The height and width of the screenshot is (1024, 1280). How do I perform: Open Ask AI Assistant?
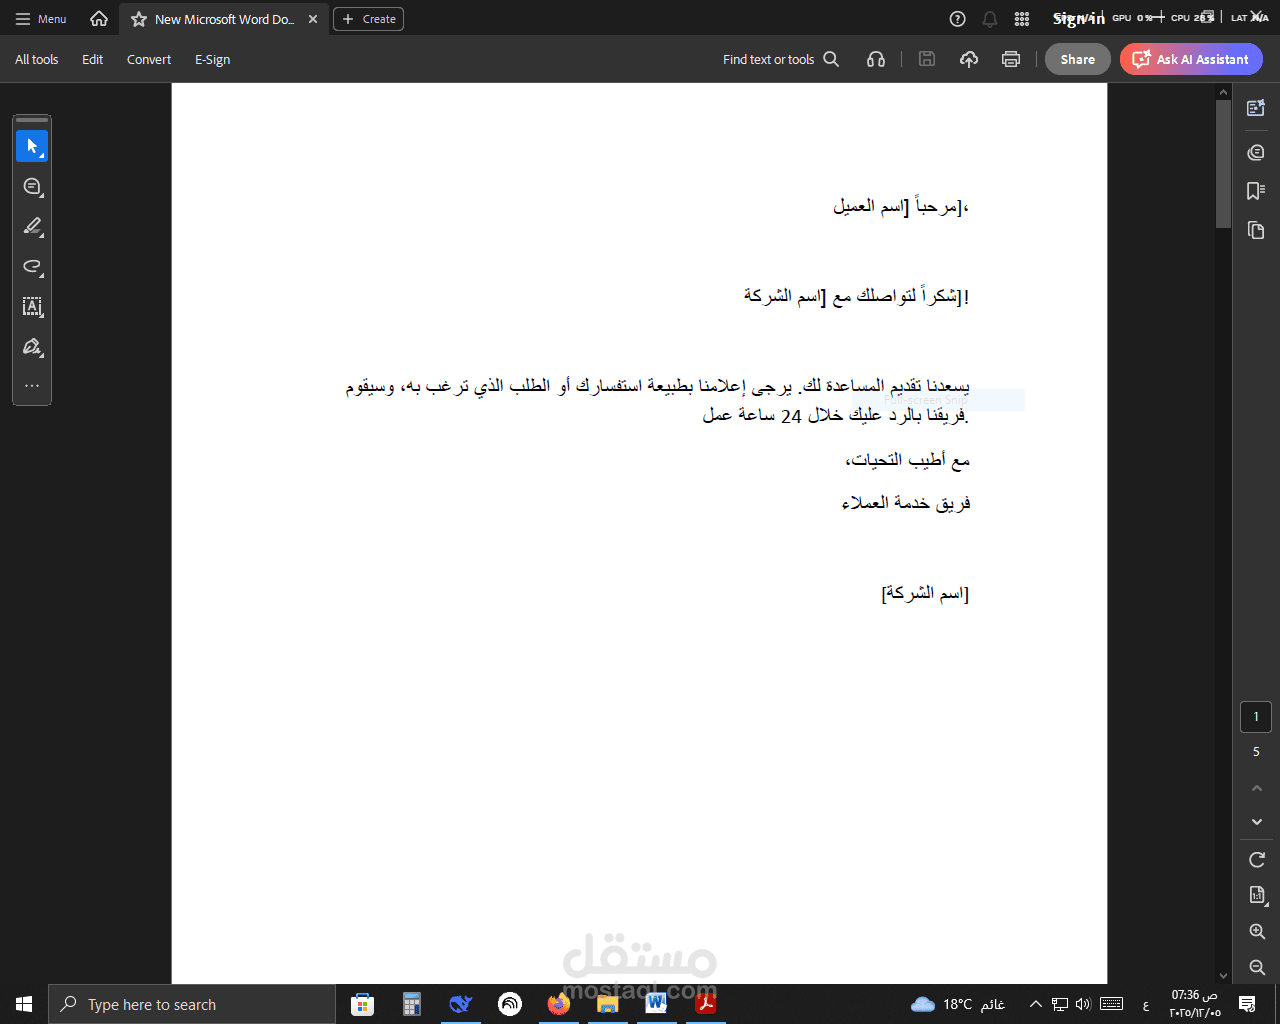pos(1191,59)
